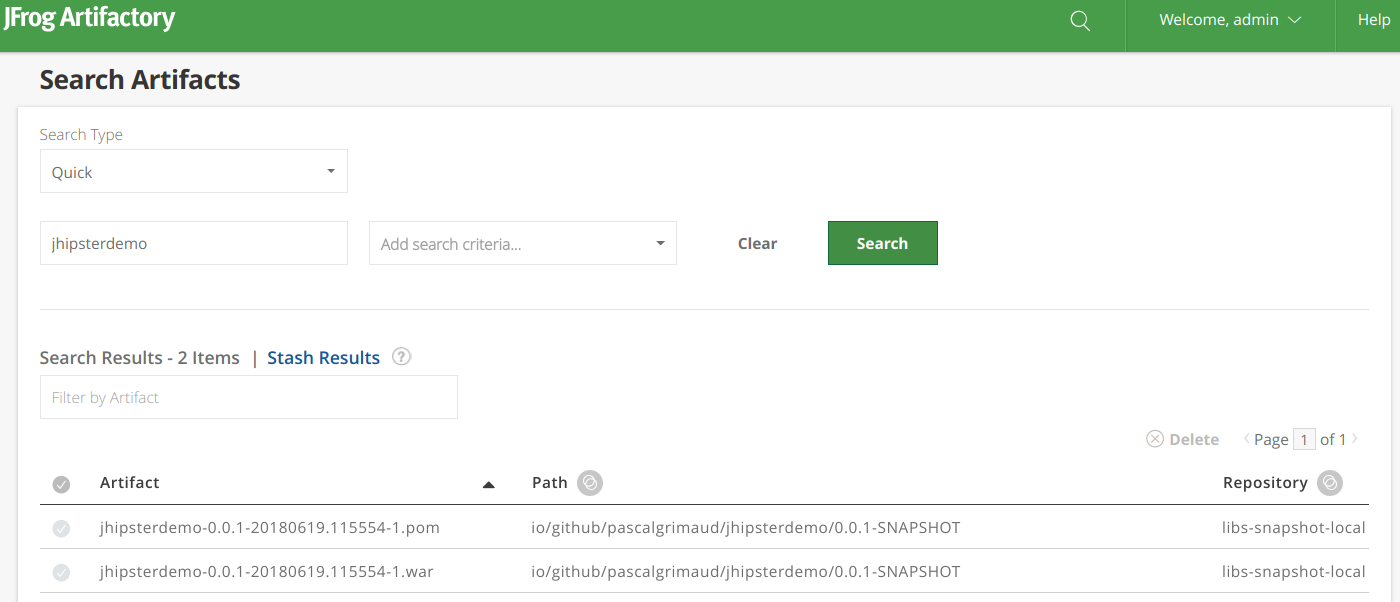Open the Help menu in header
The width and height of the screenshot is (1400, 602).
[x=1373, y=21]
